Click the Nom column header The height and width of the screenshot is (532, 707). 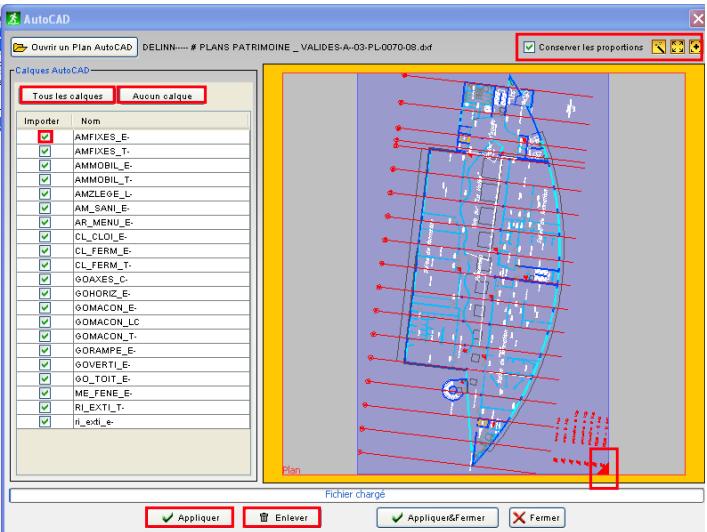pos(161,121)
